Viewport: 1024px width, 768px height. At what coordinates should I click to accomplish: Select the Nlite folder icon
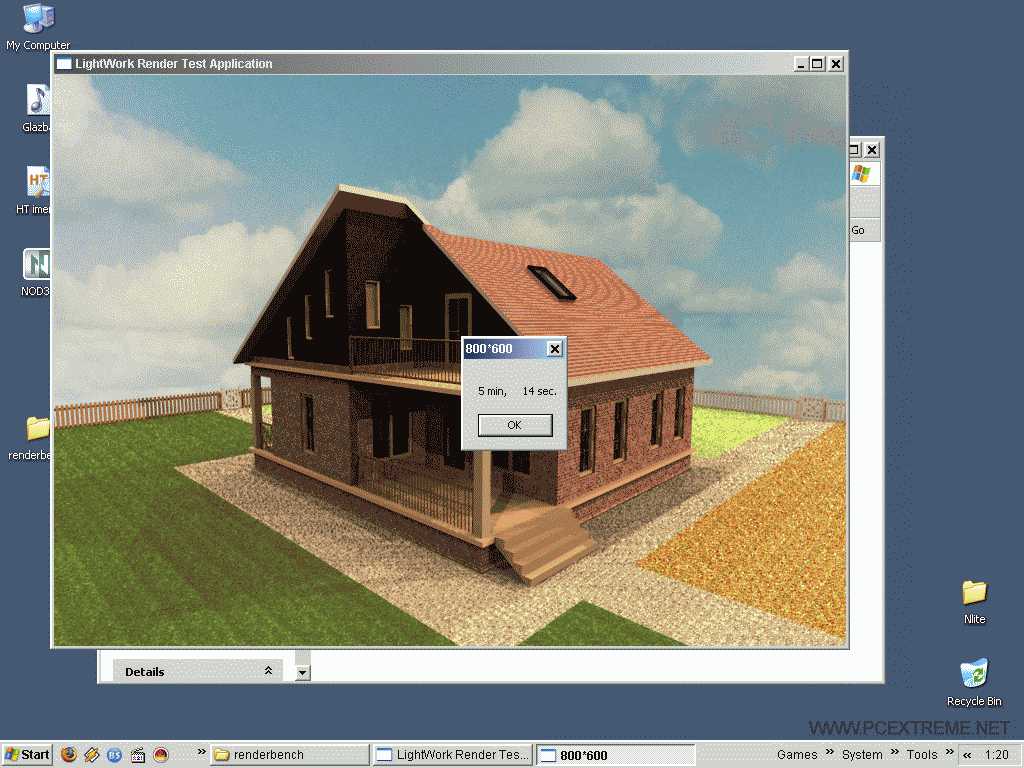point(974,601)
